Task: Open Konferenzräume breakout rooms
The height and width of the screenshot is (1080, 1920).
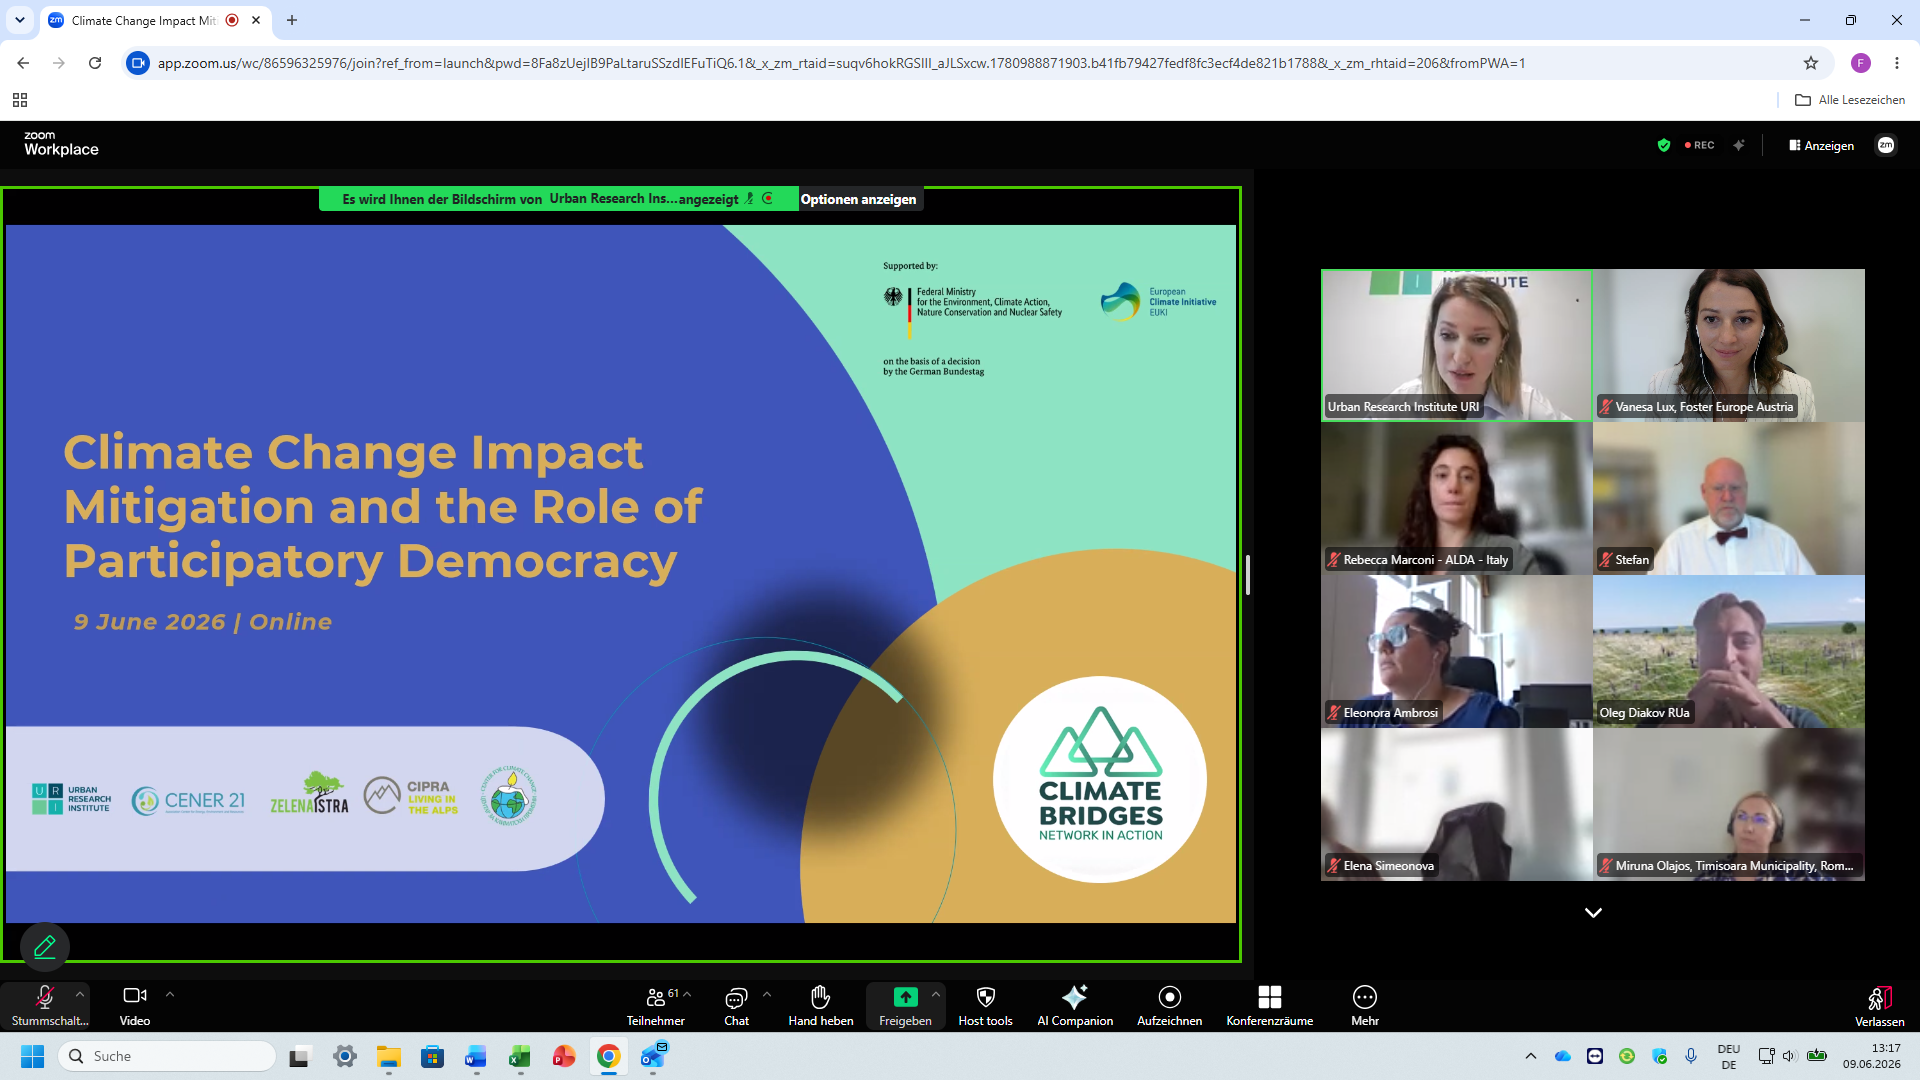Action: coord(1270,1005)
